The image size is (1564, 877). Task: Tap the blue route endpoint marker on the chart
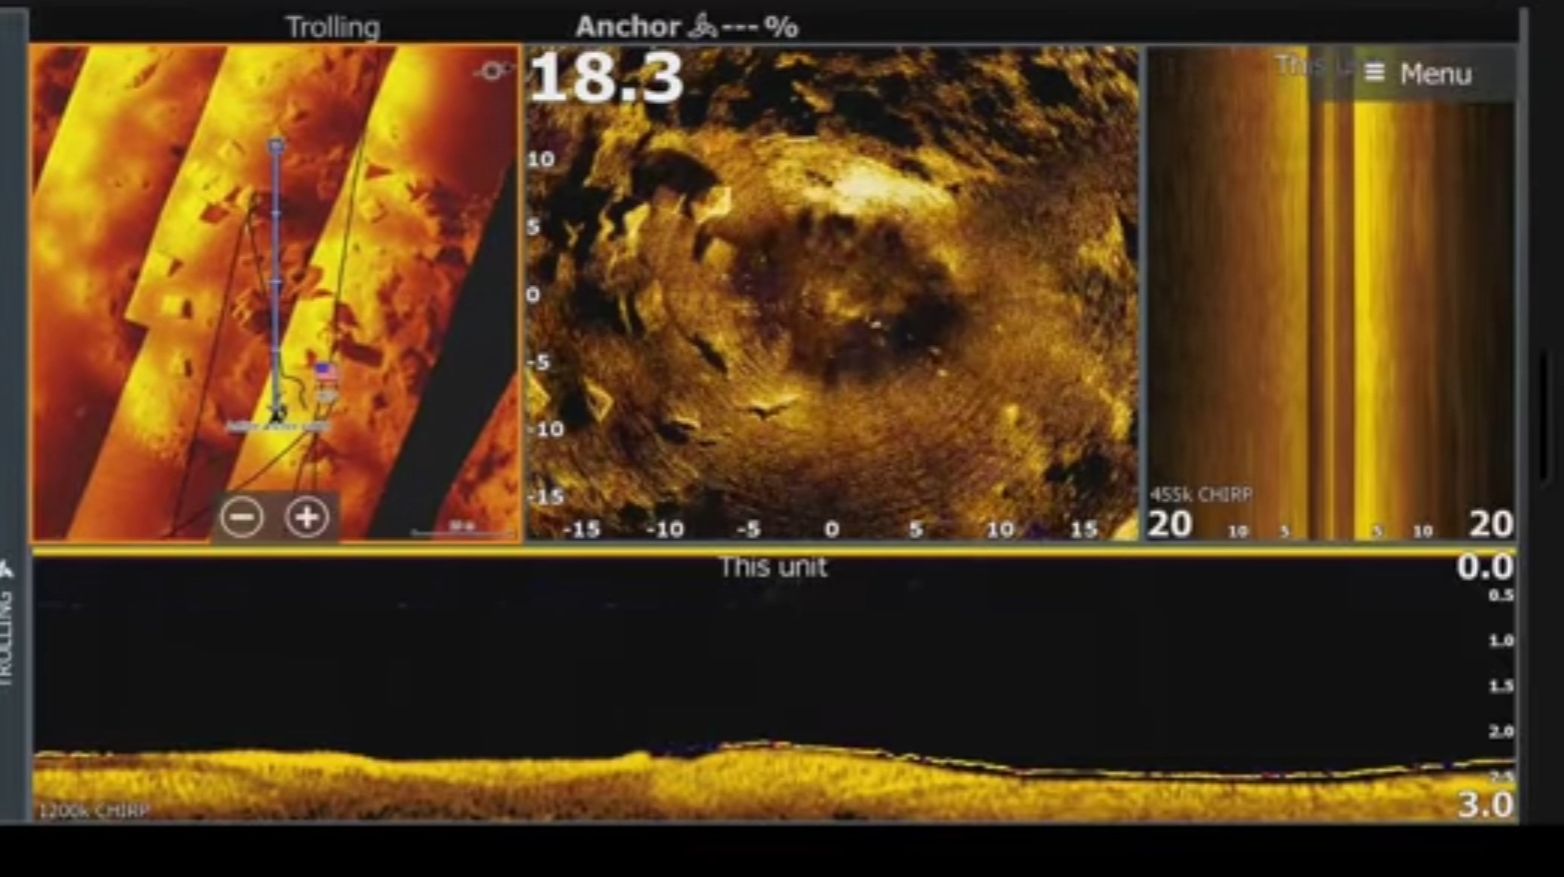[276, 147]
